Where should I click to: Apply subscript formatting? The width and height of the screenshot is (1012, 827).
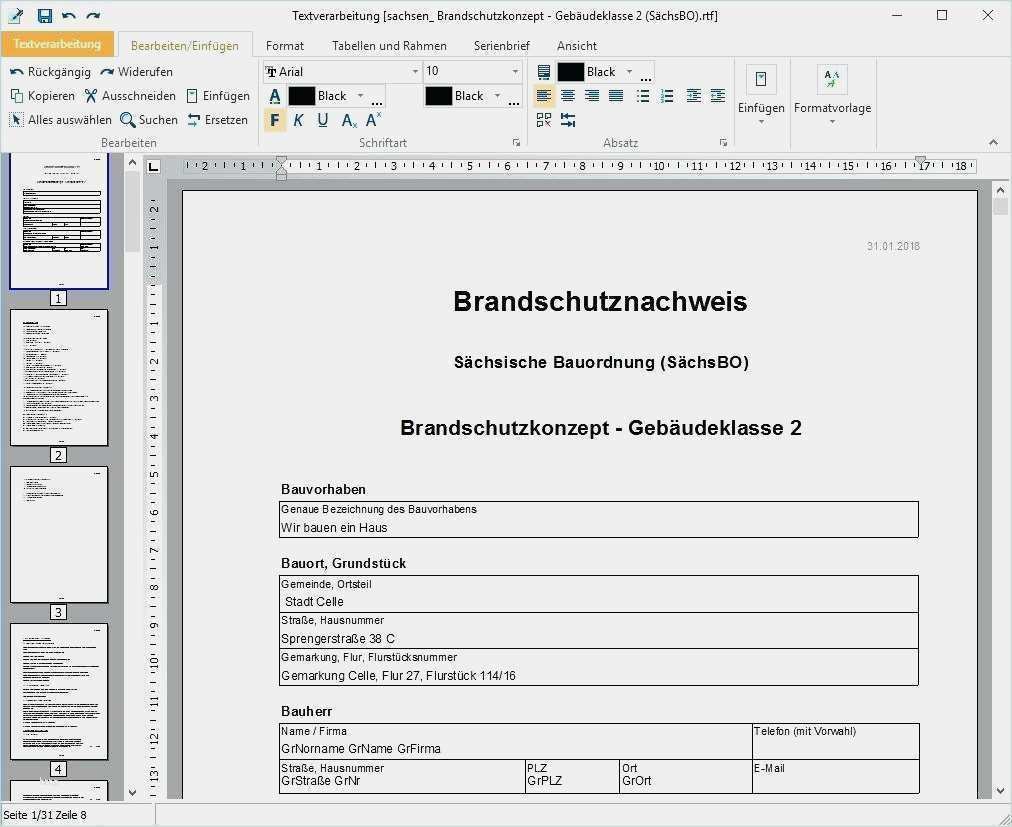pos(348,120)
